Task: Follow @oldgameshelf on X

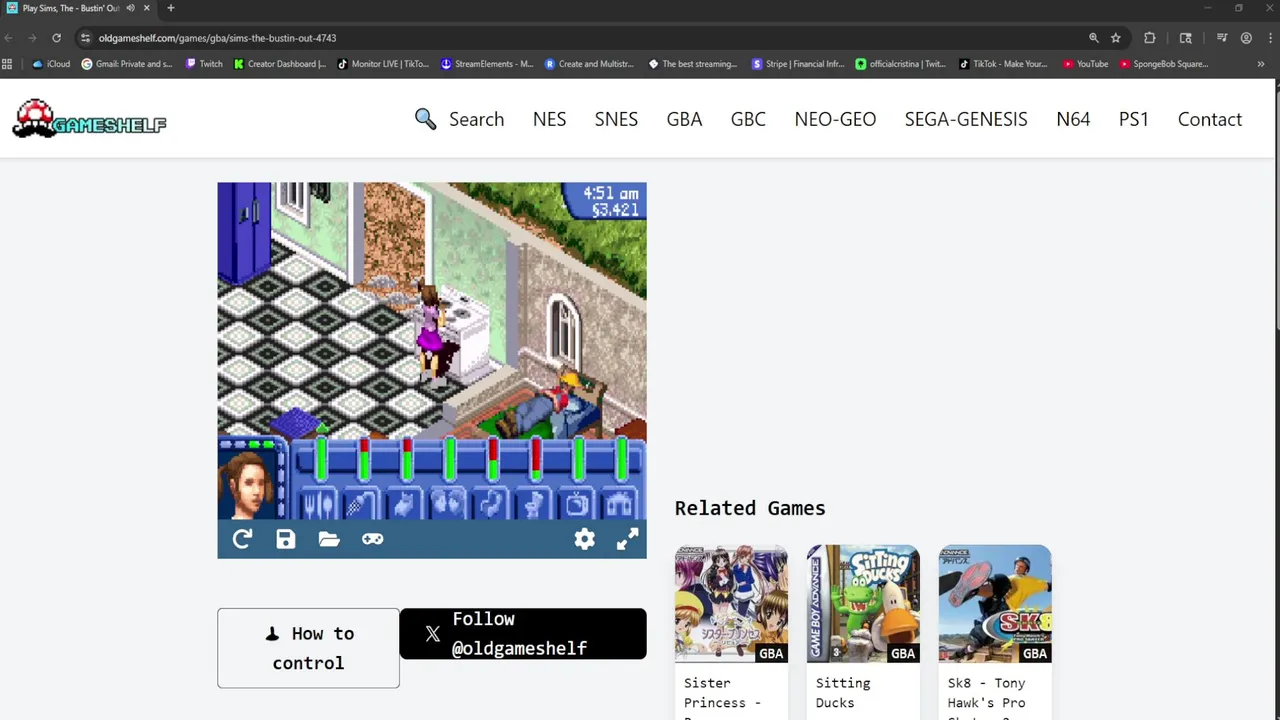Action: (x=523, y=634)
